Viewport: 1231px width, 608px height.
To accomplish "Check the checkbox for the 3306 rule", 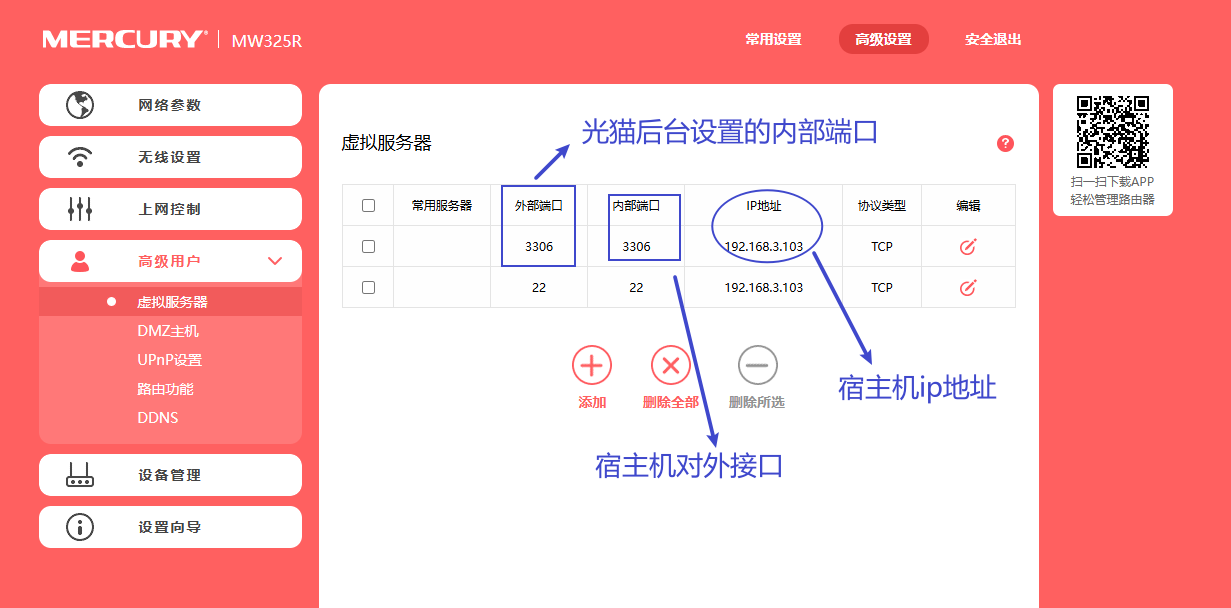I will 368,246.
